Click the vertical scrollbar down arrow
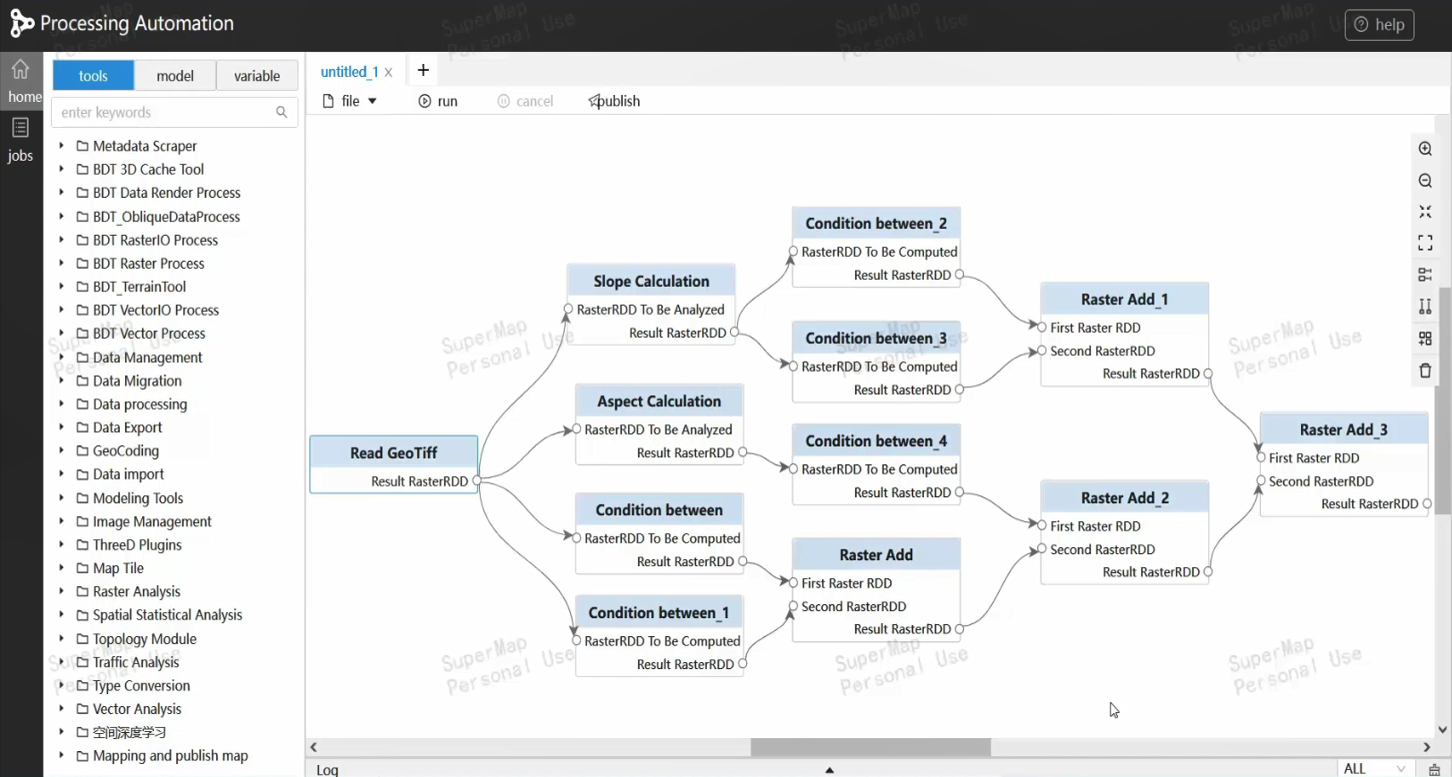This screenshot has width=1452, height=777. (1443, 730)
